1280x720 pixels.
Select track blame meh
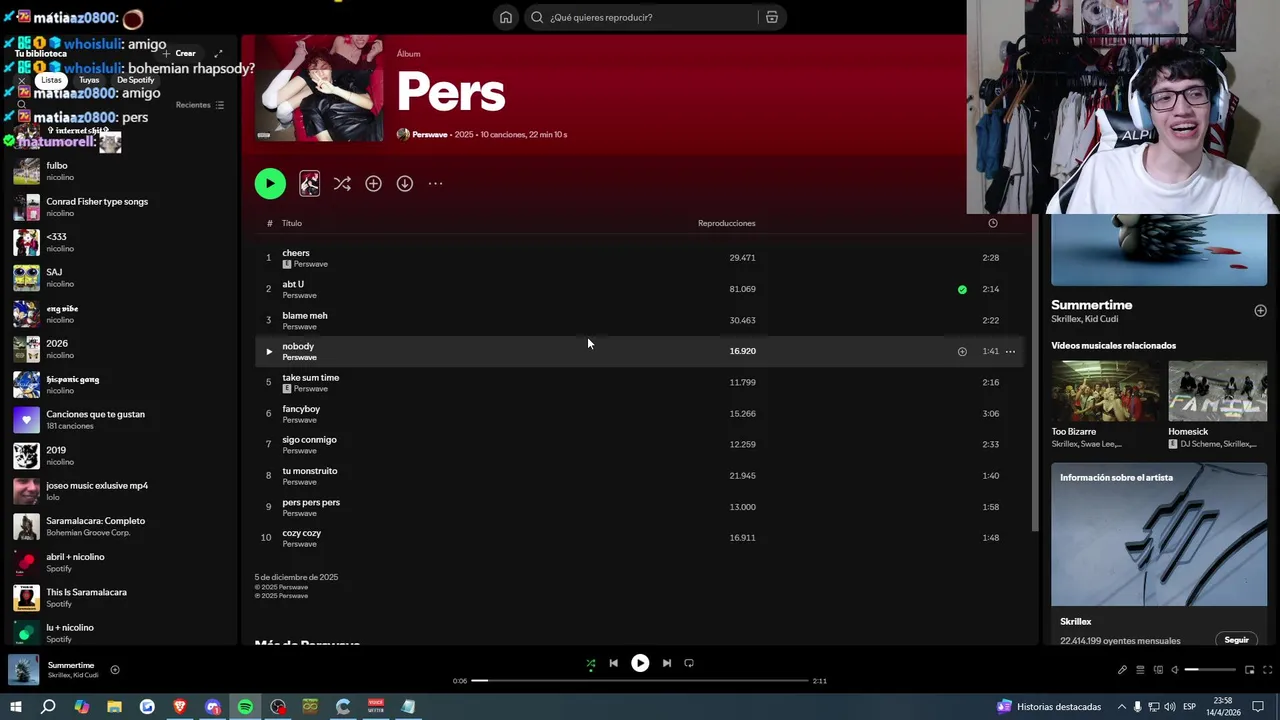pos(638,320)
